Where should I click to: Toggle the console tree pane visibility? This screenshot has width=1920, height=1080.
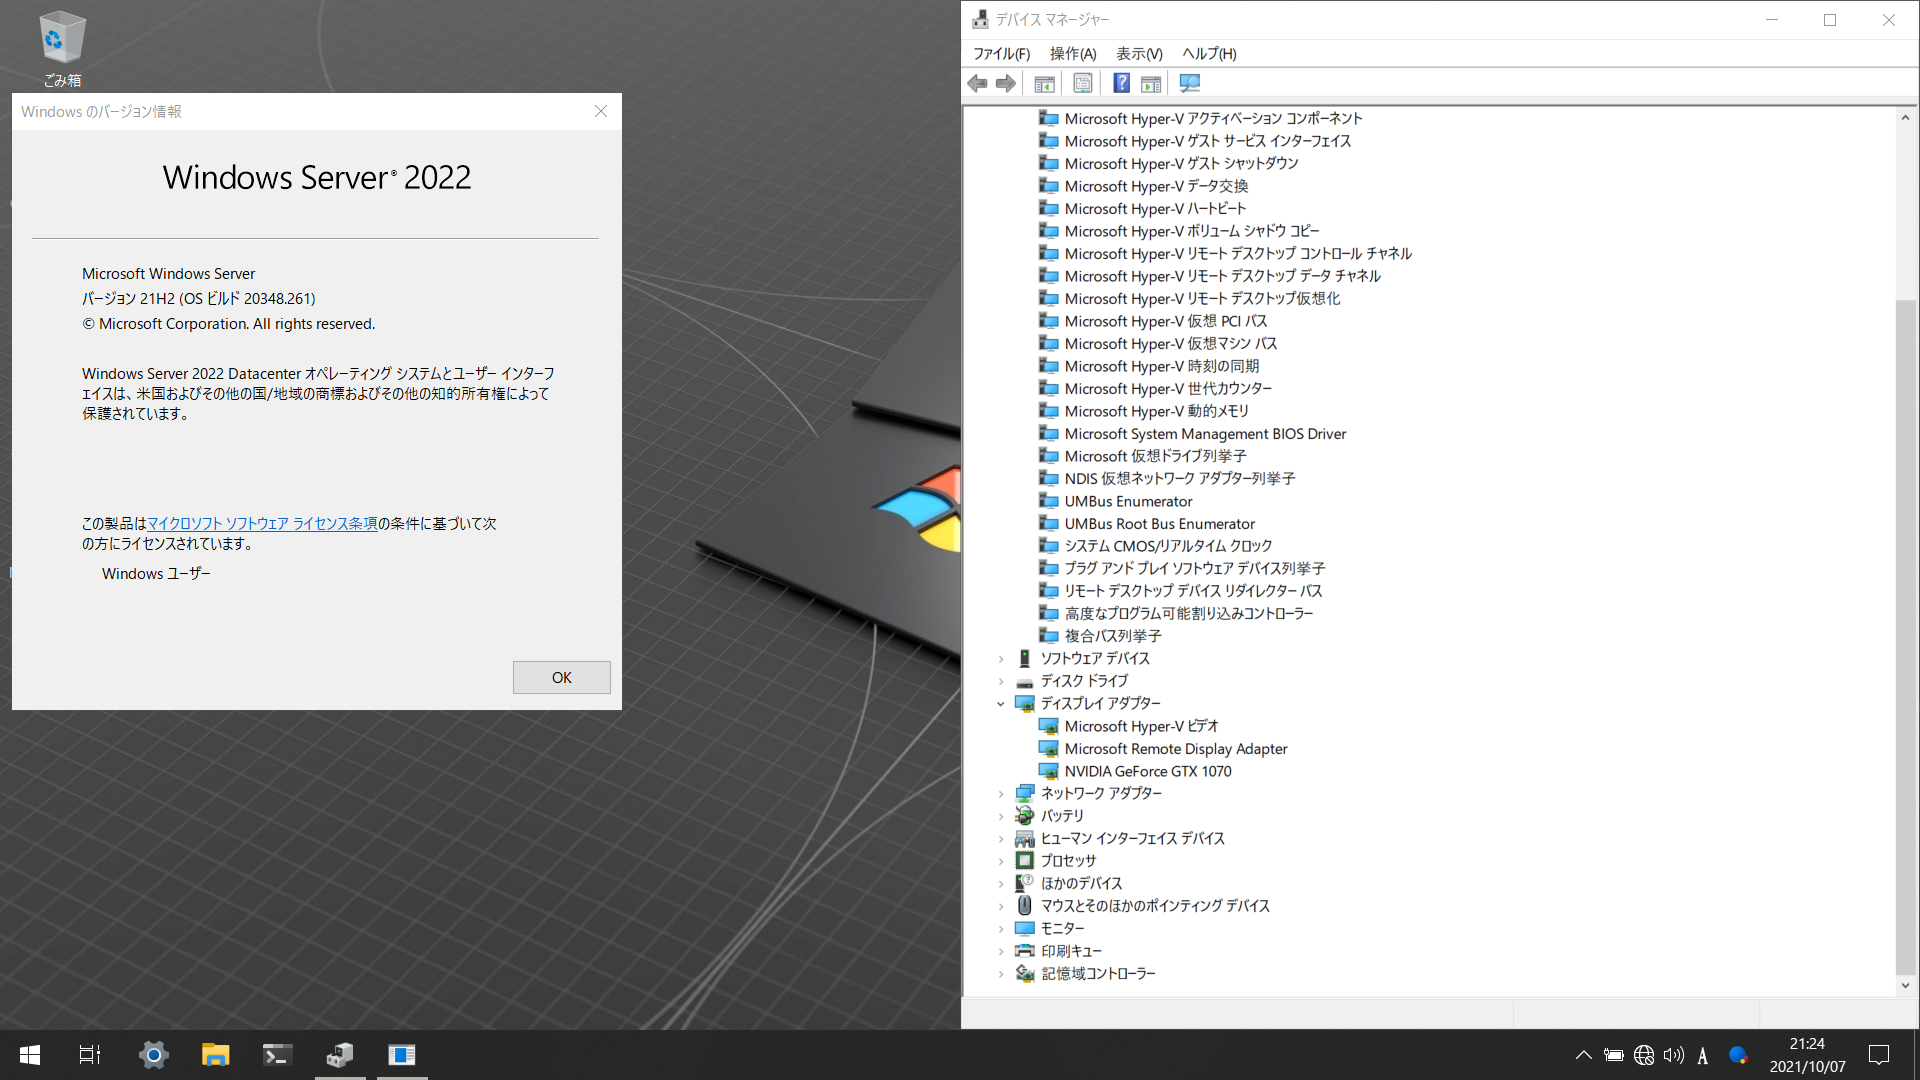[1044, 83]
